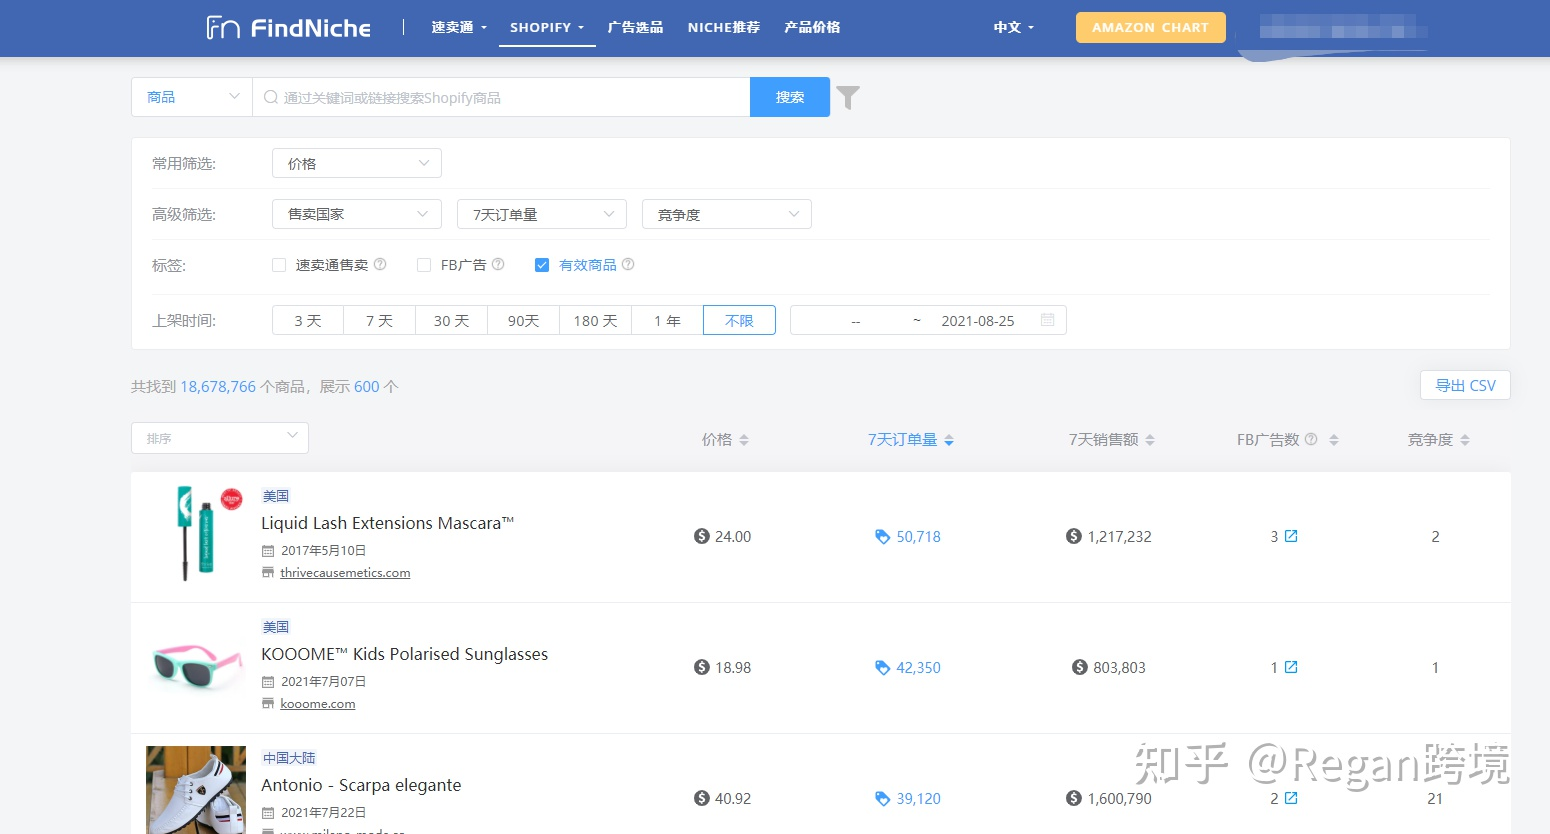
Task: Click the 导出 CSV button
Action: (1464, 384)
